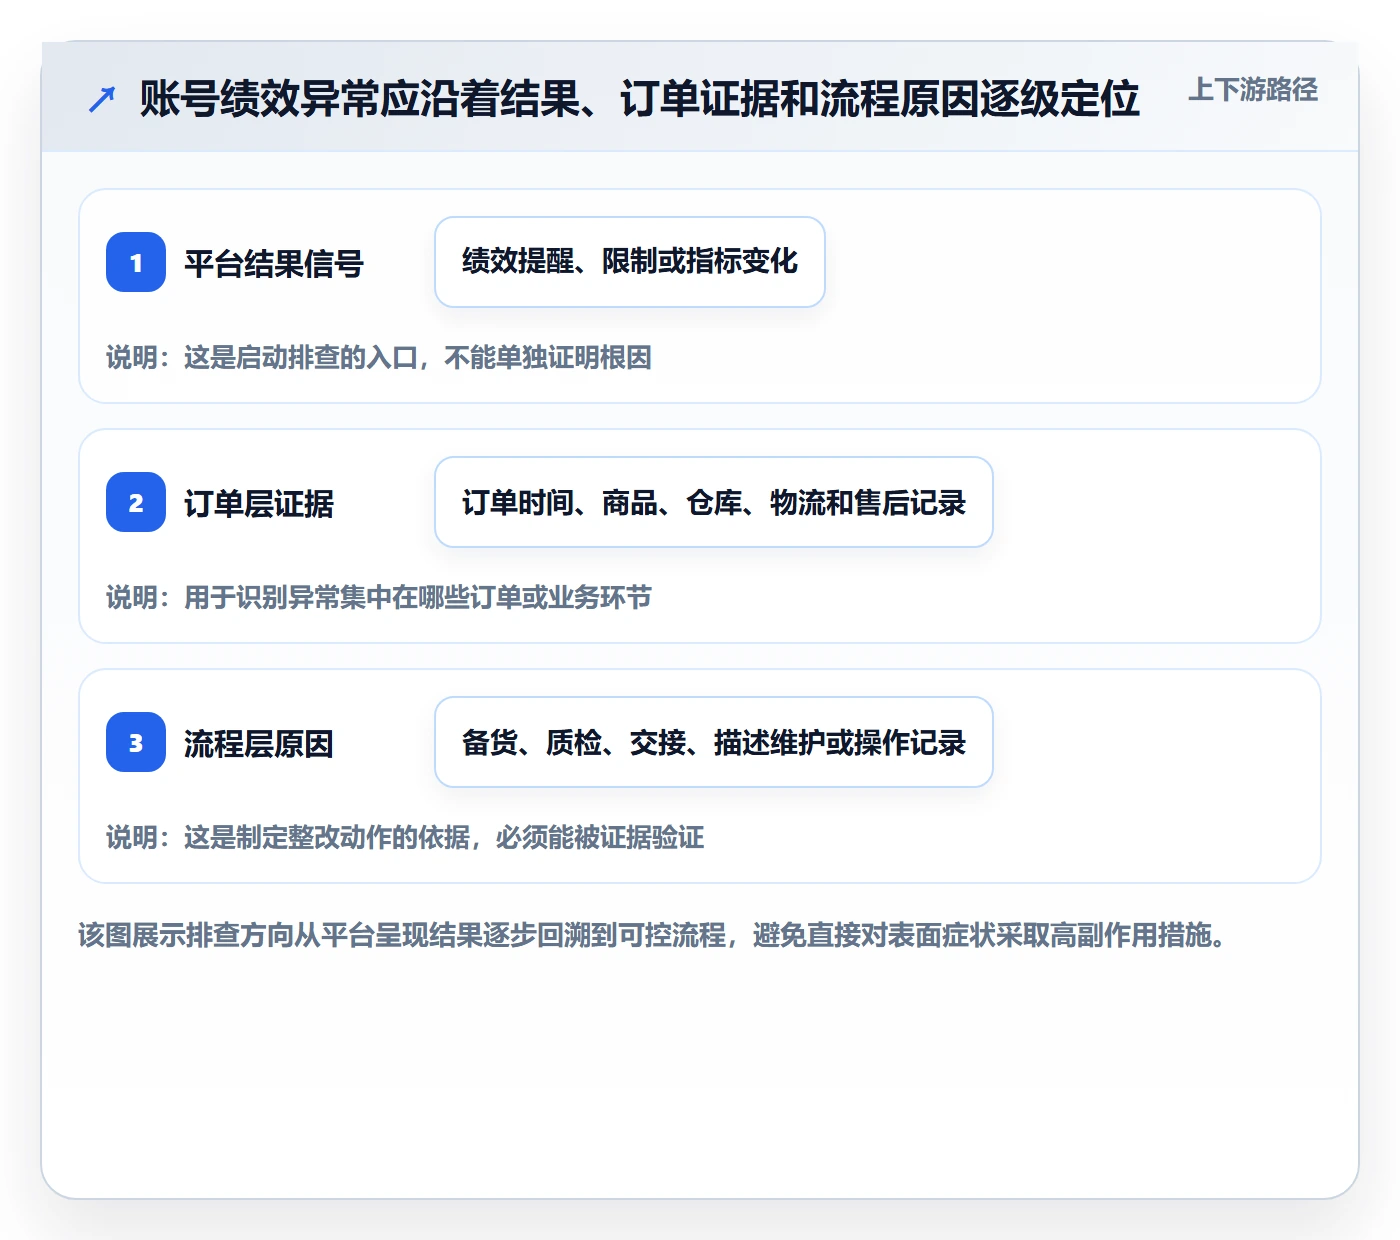Click the number 2 step badge
This screenshot has height=1240, width=1400.
[x=136, y=502]
